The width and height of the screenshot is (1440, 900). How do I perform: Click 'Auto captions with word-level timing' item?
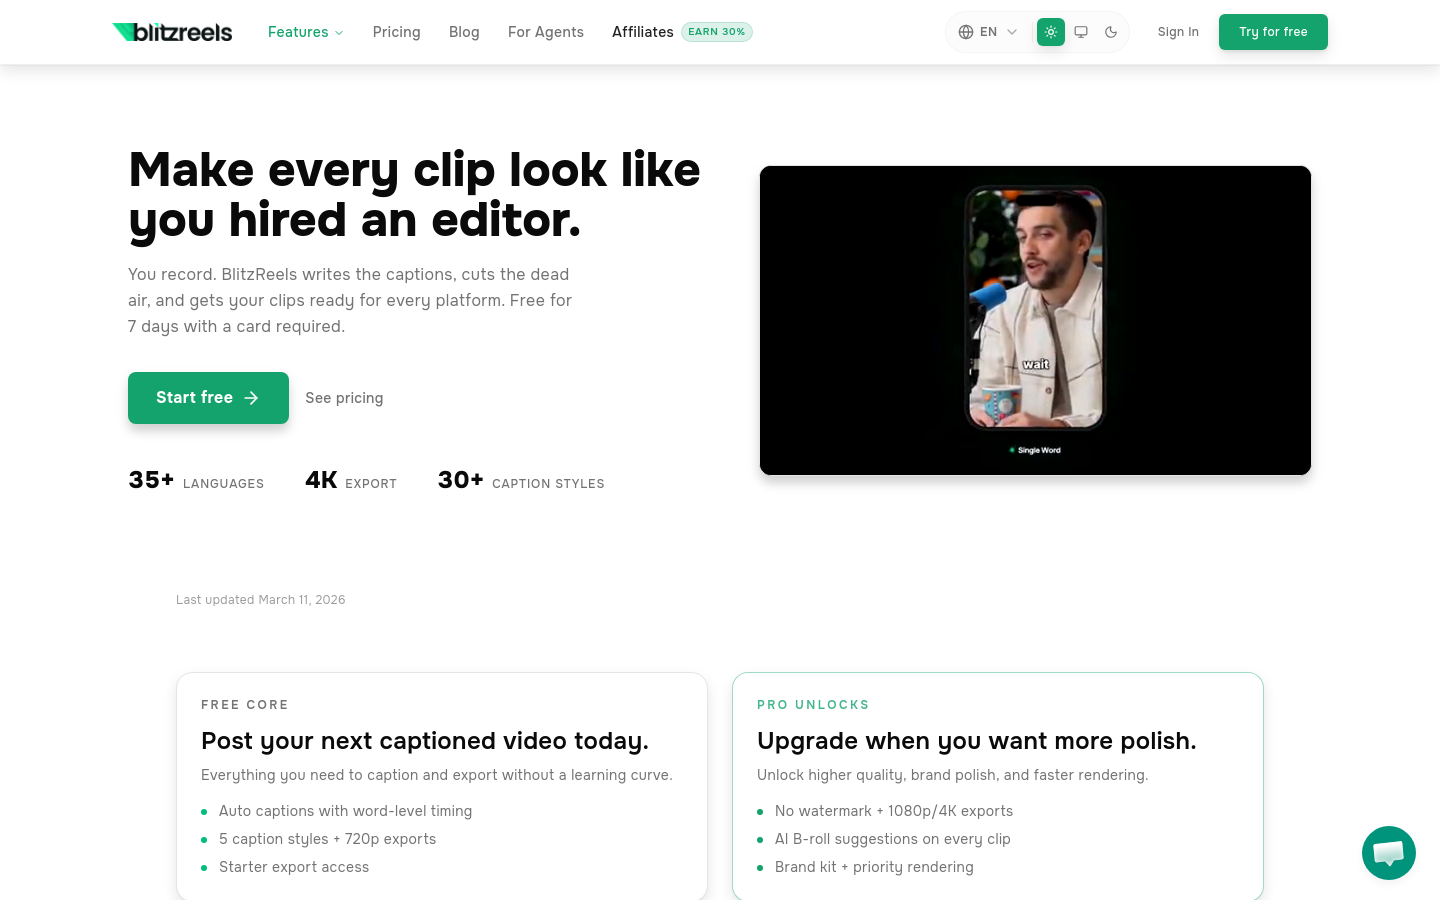click(x=345, y=811)
